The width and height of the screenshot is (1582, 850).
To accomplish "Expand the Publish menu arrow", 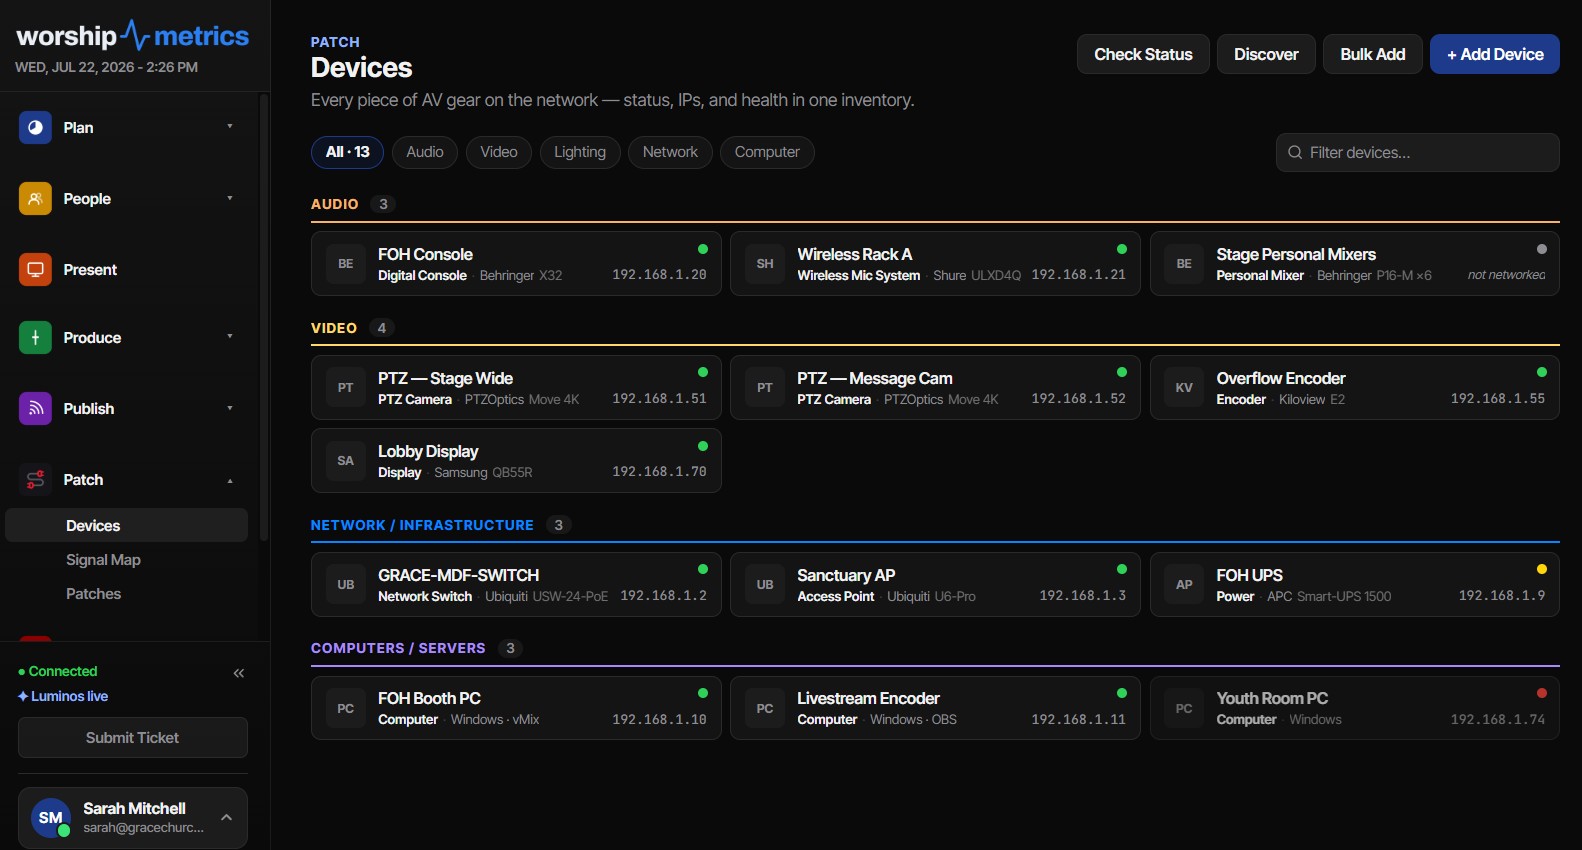I will [x=230, y=408].
